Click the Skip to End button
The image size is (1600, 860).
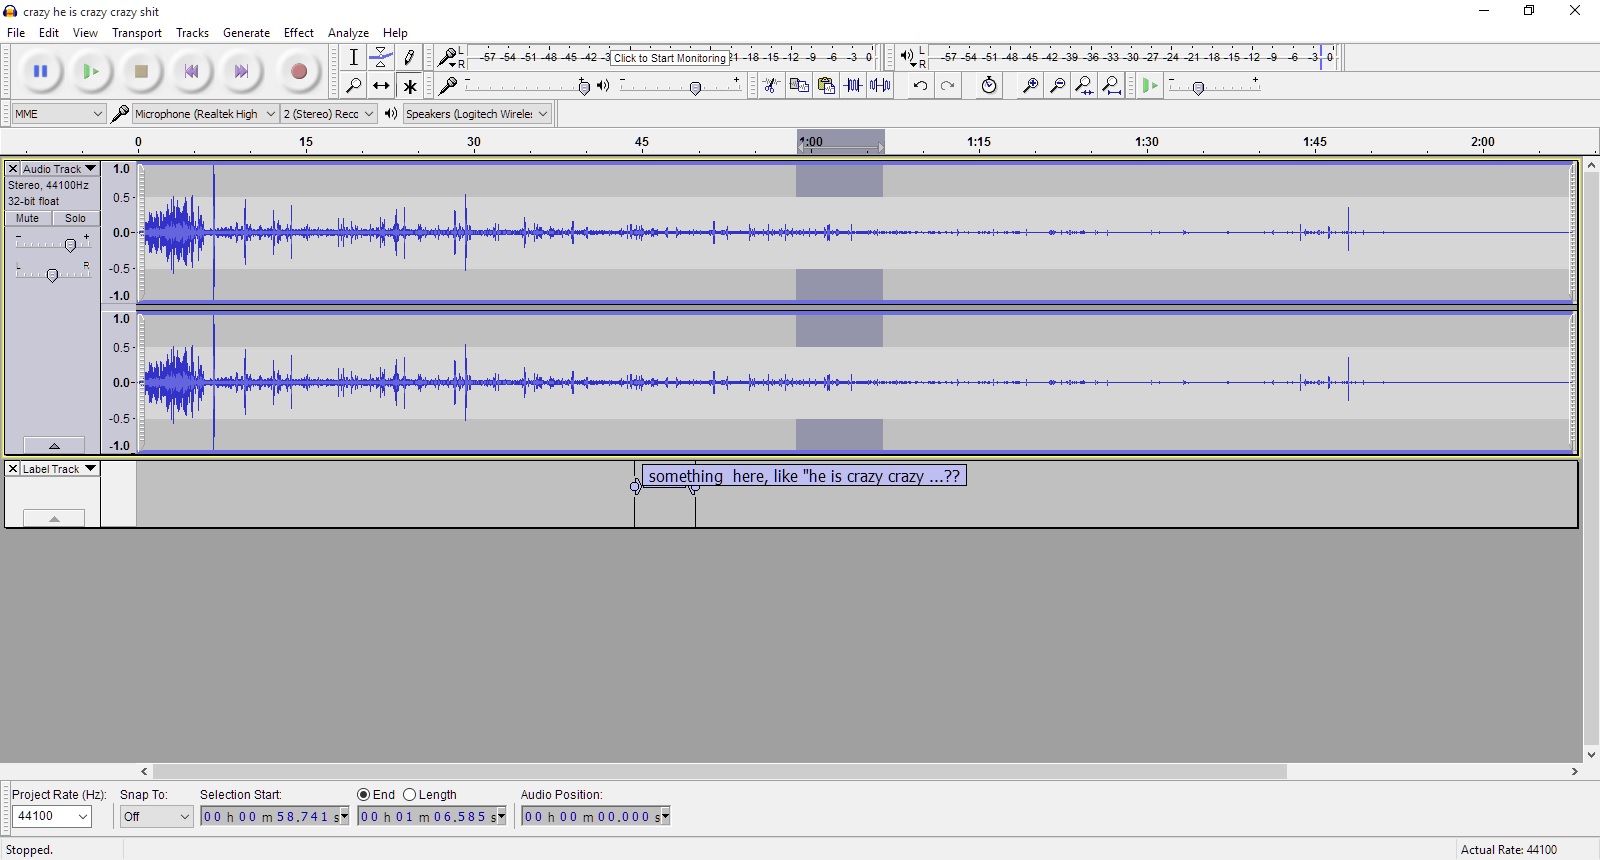tap(241, 72)
